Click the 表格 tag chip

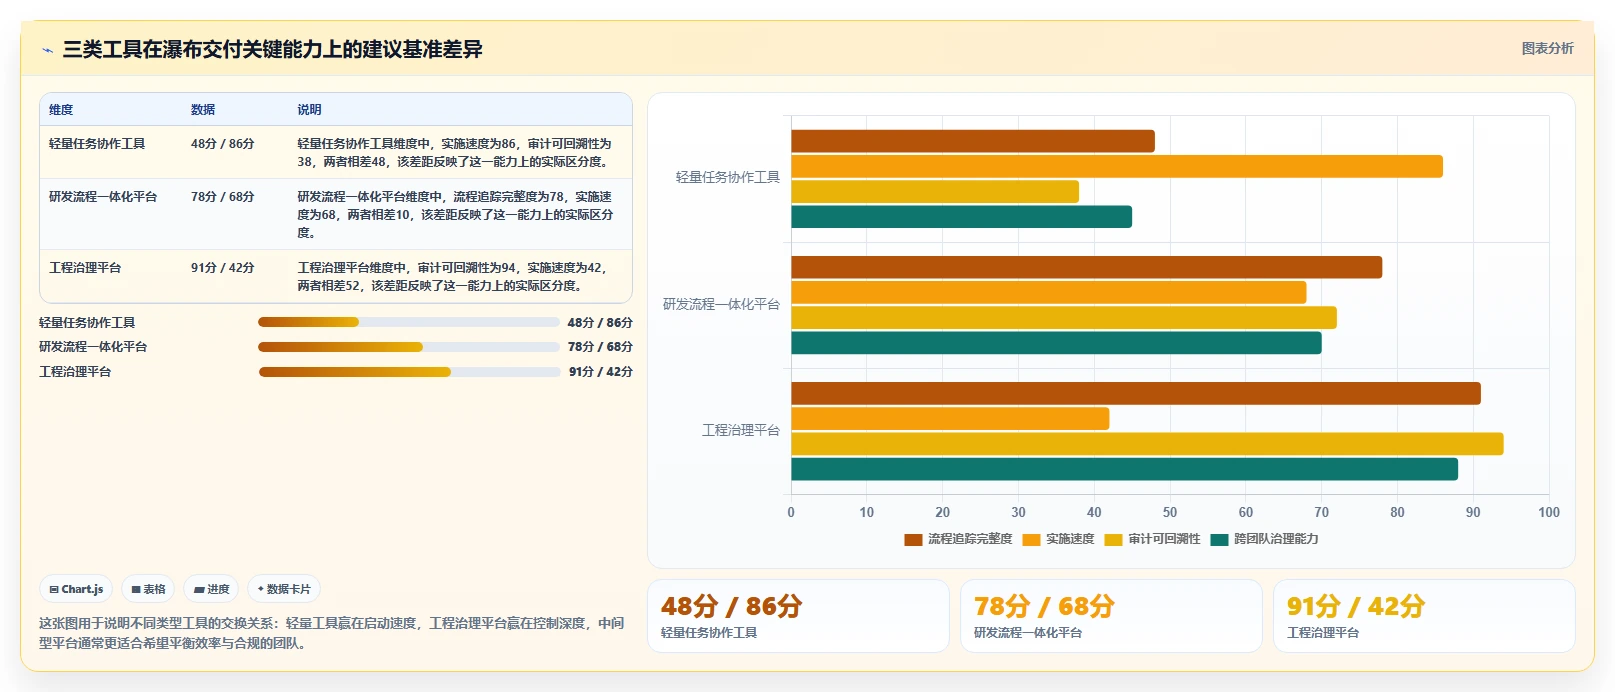148,589
